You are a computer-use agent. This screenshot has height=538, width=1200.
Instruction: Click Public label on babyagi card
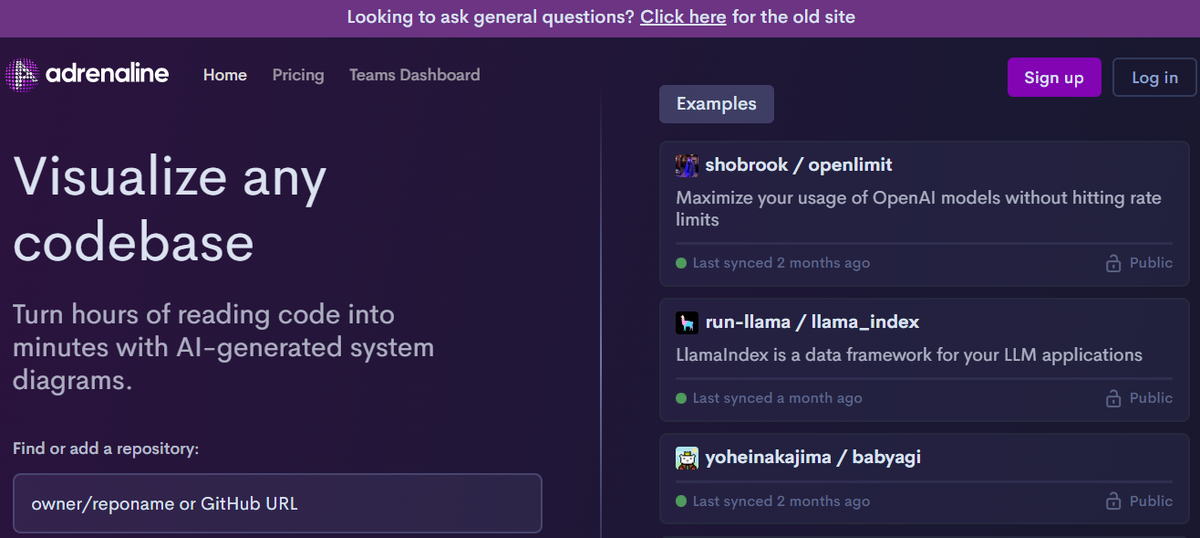pyautogui.click(x=1151, y=501)
